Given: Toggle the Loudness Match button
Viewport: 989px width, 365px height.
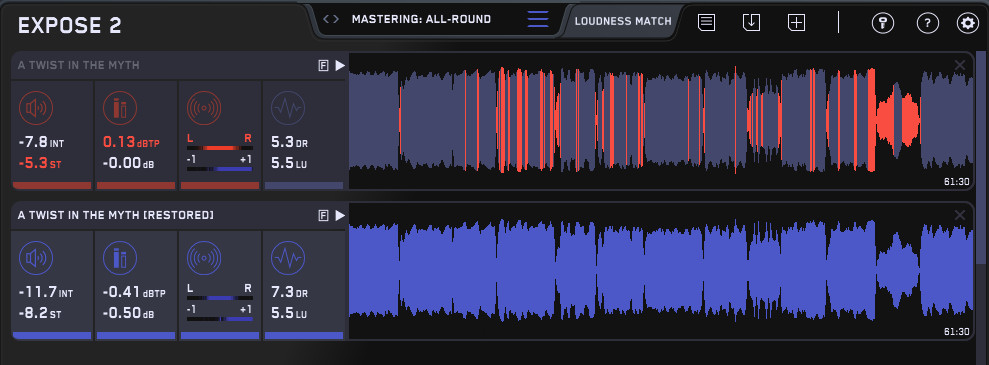Looking at the screenshot, I should [x=623, y=21].
